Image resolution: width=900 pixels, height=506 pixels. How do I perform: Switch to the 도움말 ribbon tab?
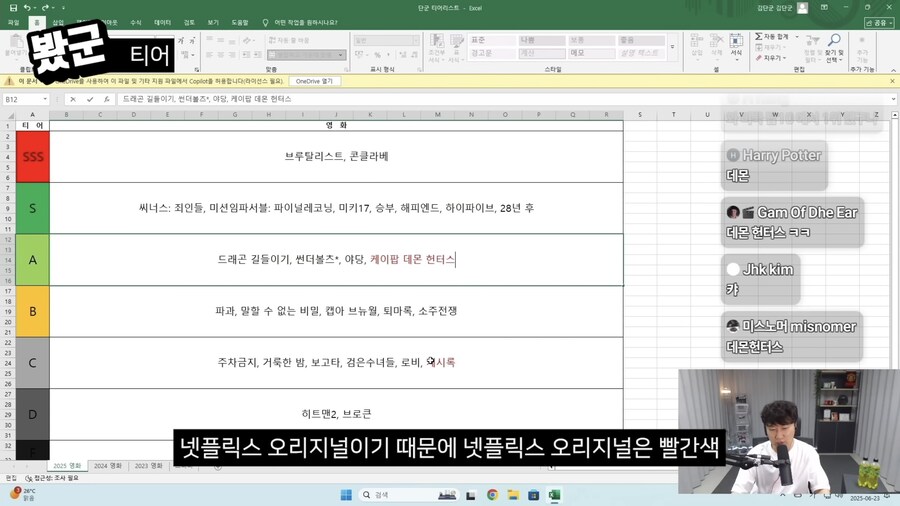240,22
